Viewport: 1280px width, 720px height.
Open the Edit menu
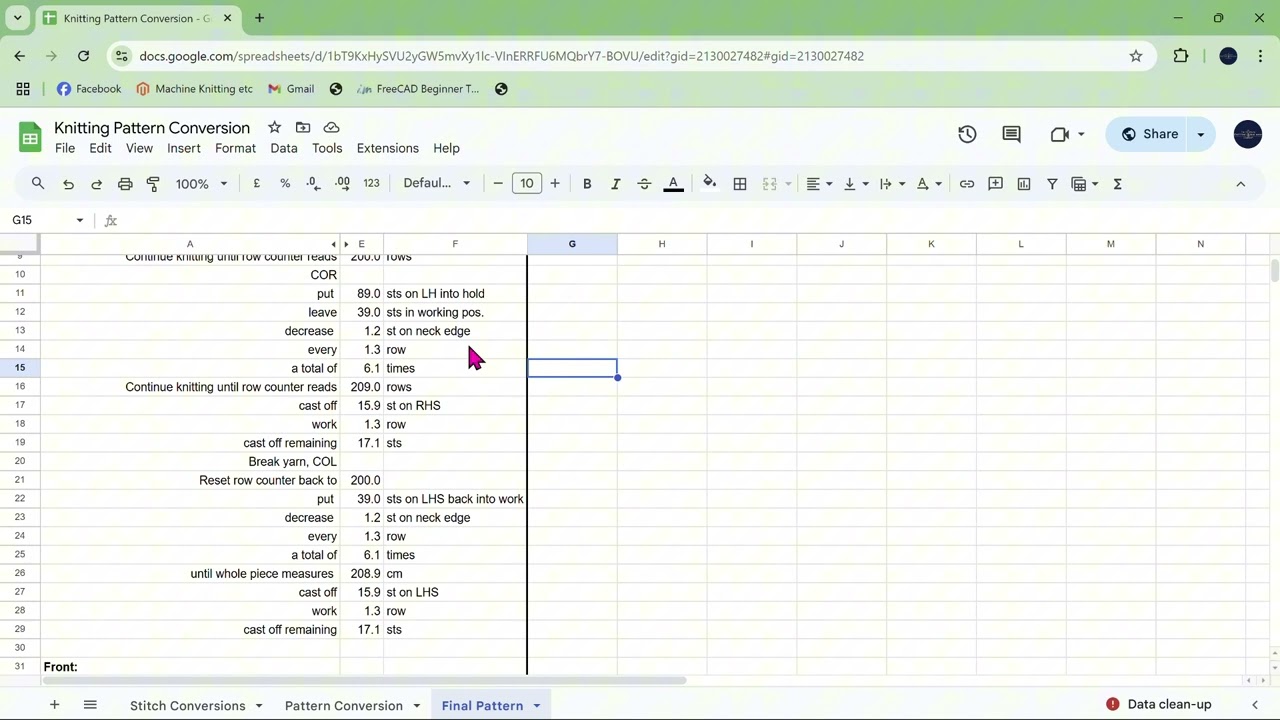tap(100, 148)
